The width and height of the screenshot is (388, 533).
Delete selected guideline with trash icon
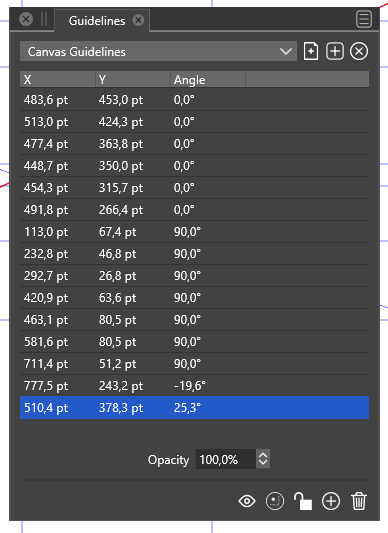pos(359,501)
